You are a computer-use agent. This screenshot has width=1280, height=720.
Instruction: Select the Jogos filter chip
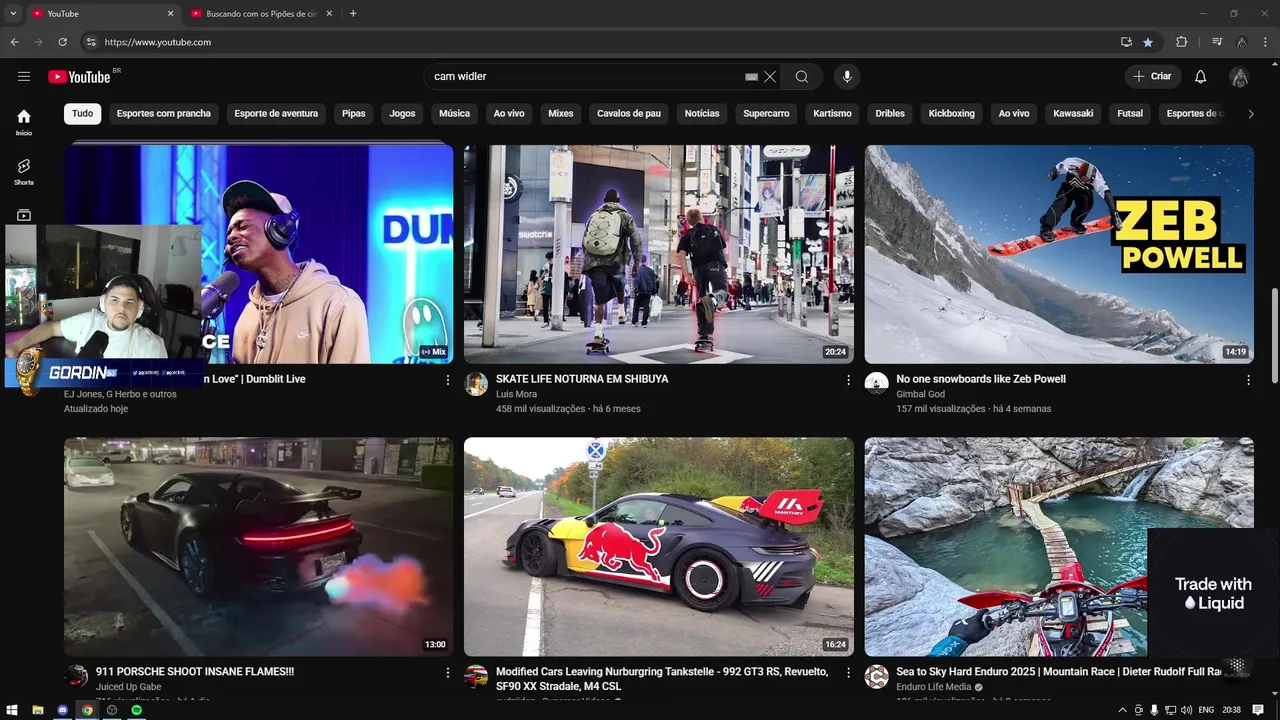click(x=403, y=113)
